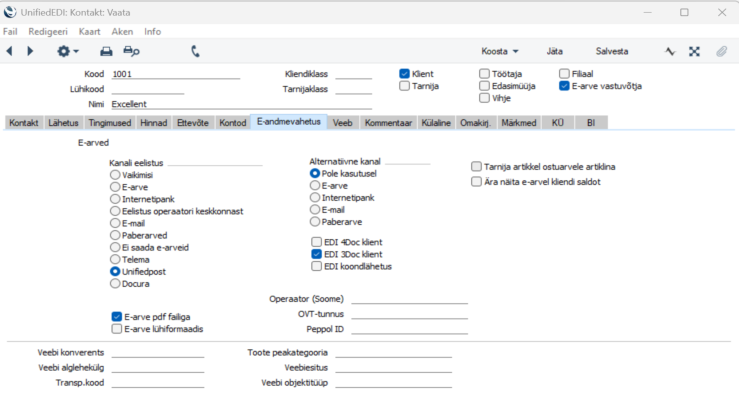Image resolution: width=739 pixels, height=406 pixels.
Task: Click the fullscreen expand arrows icon
Action: click(x=694, y=51)
